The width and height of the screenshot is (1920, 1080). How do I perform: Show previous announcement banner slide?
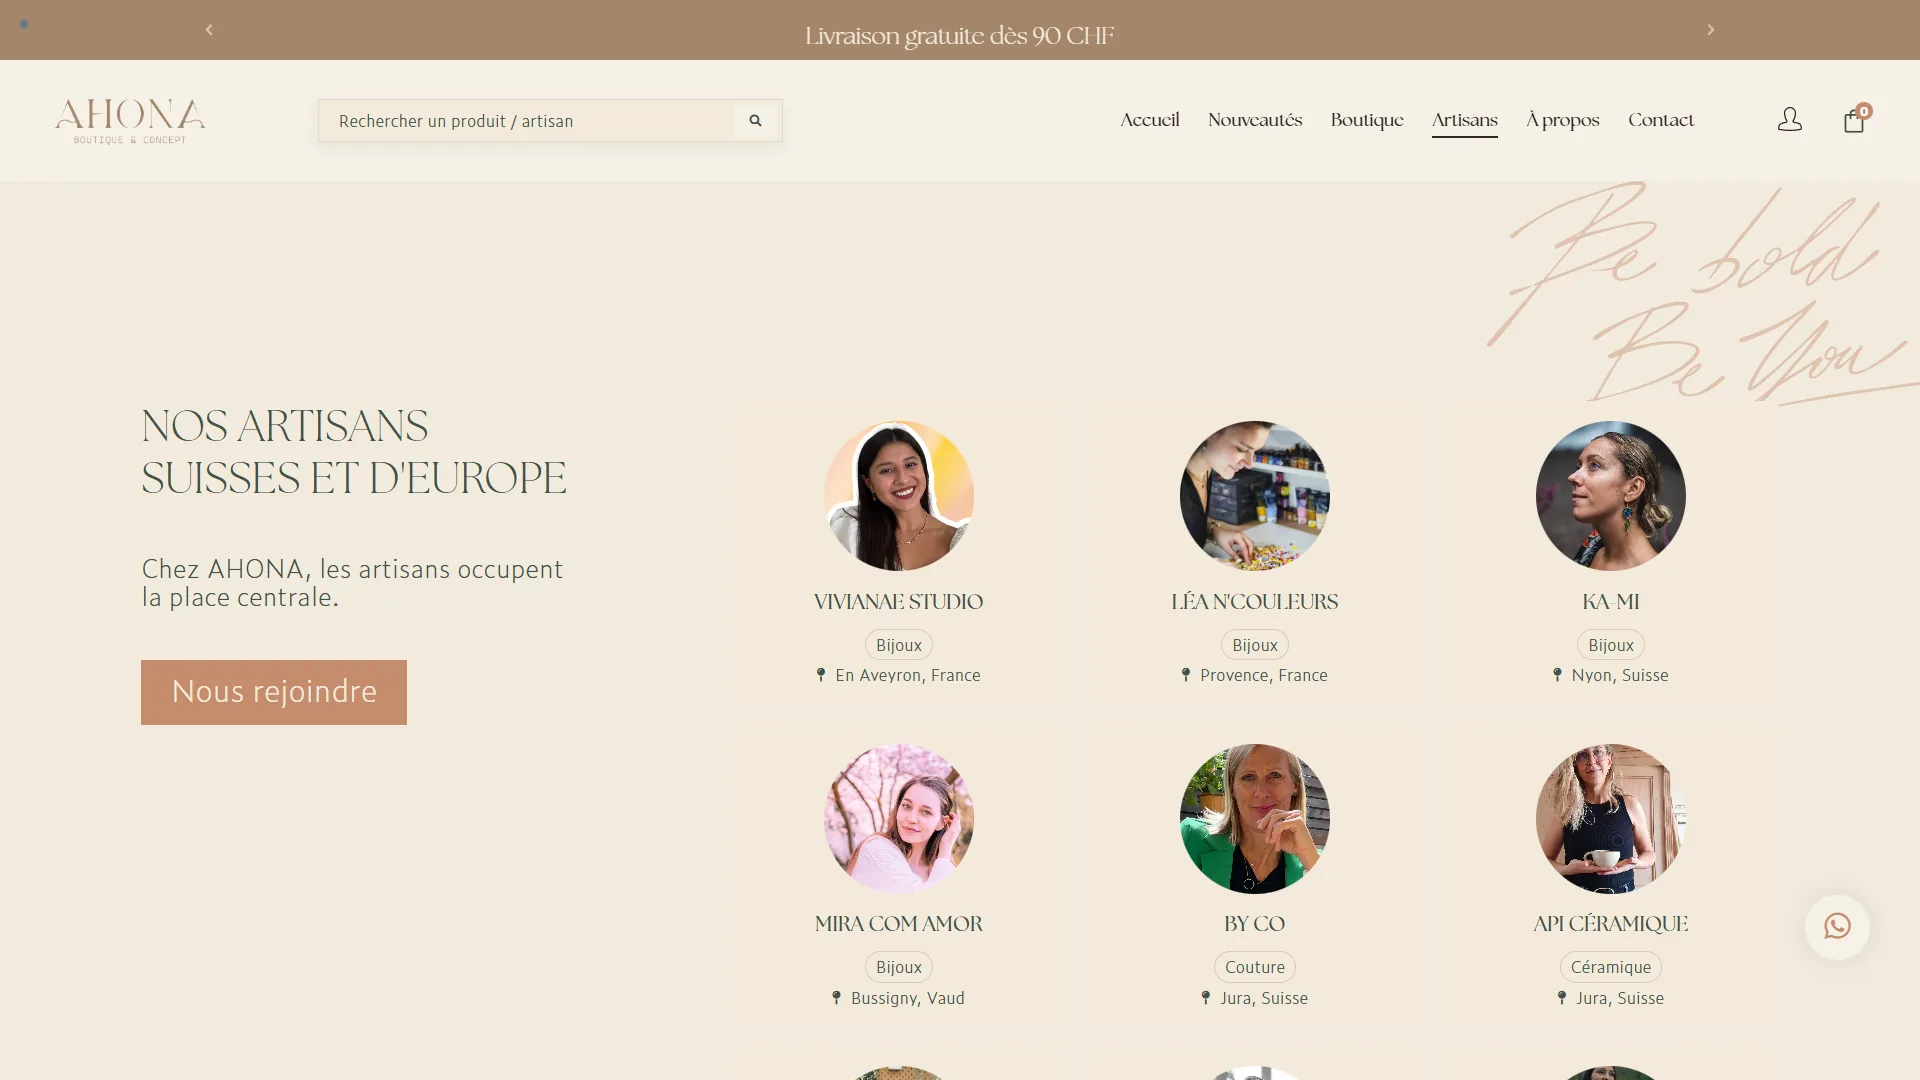click(x=209, y=30)
